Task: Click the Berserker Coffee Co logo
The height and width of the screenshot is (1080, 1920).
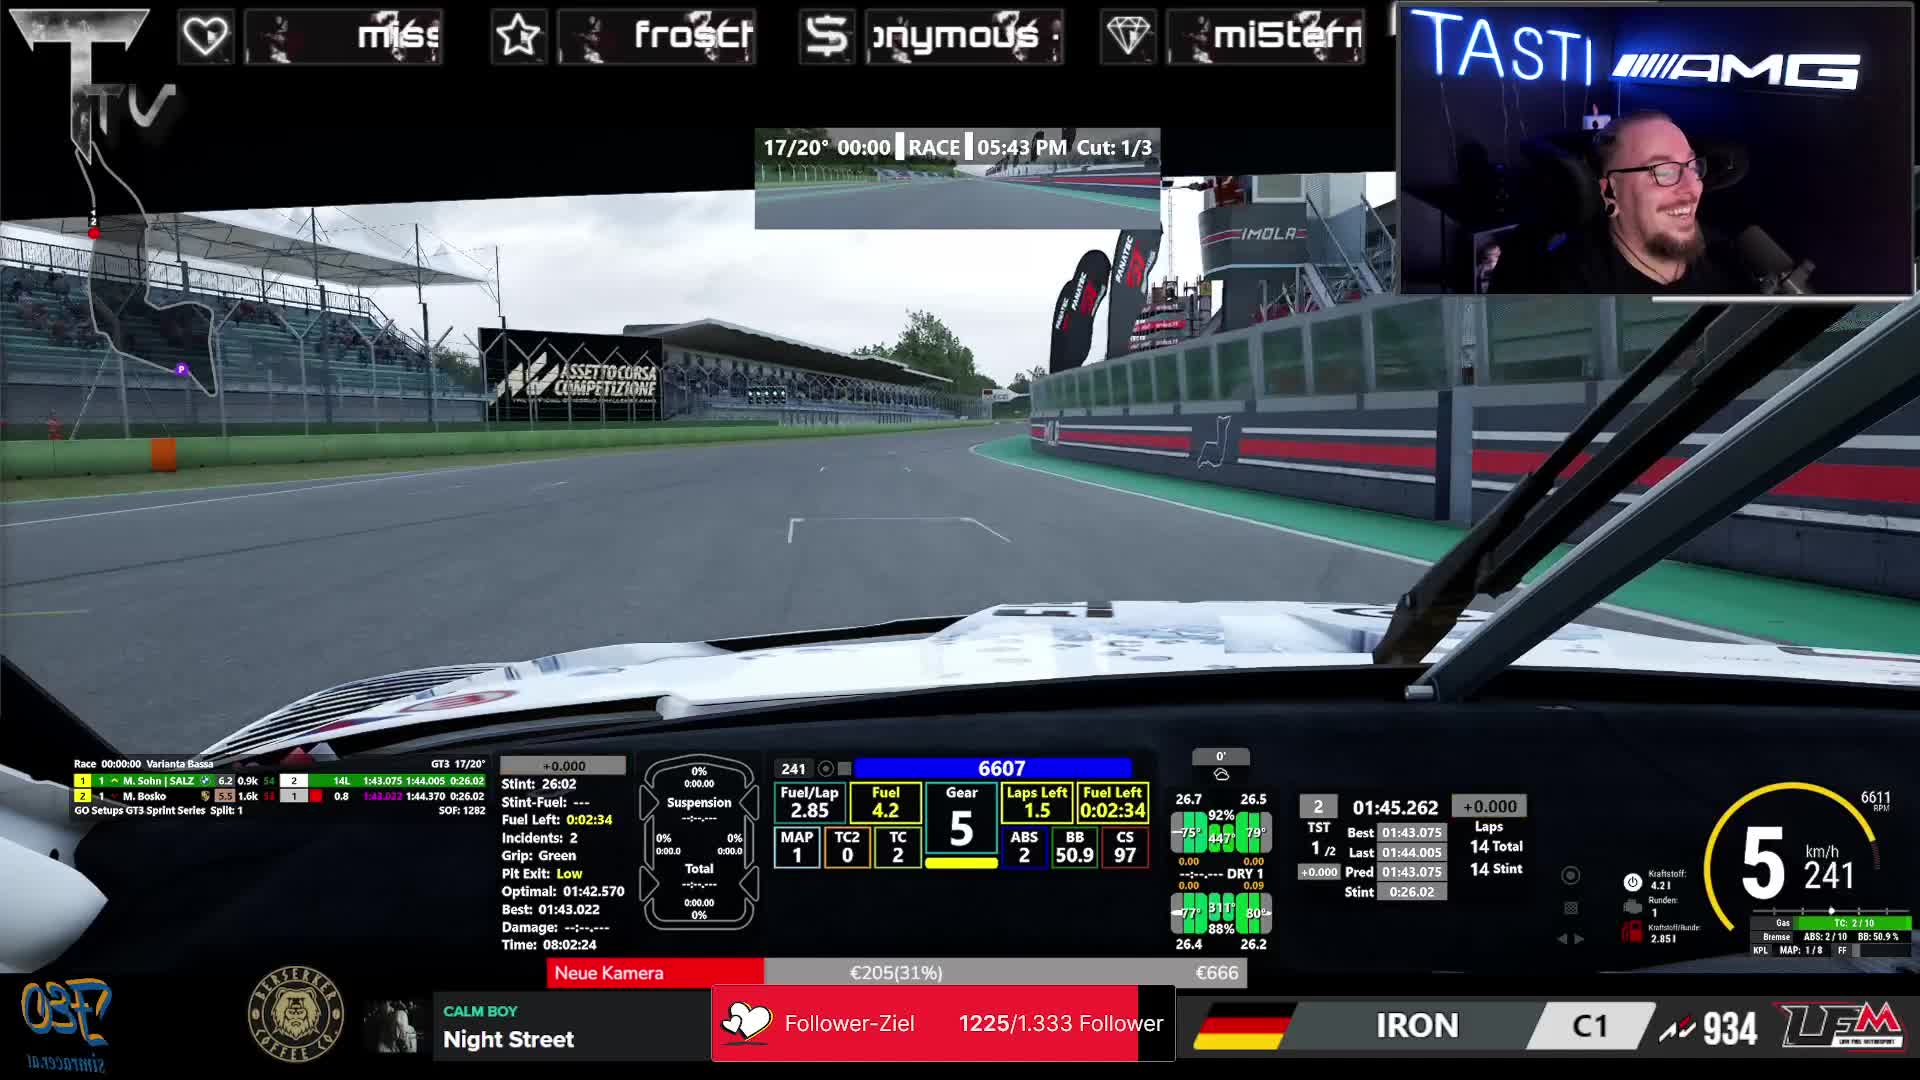Action: (295, 1014)
